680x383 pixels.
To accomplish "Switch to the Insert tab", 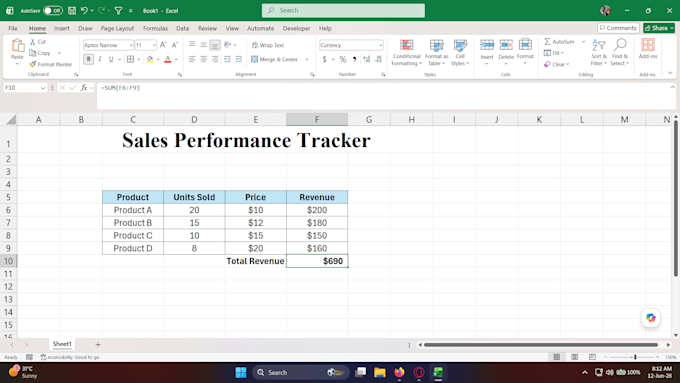I will 62,28.
